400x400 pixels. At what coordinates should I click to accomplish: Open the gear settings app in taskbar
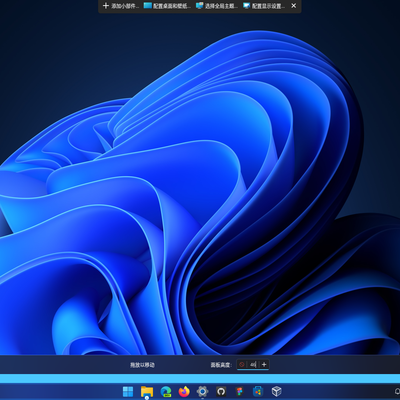click(202, 391)
